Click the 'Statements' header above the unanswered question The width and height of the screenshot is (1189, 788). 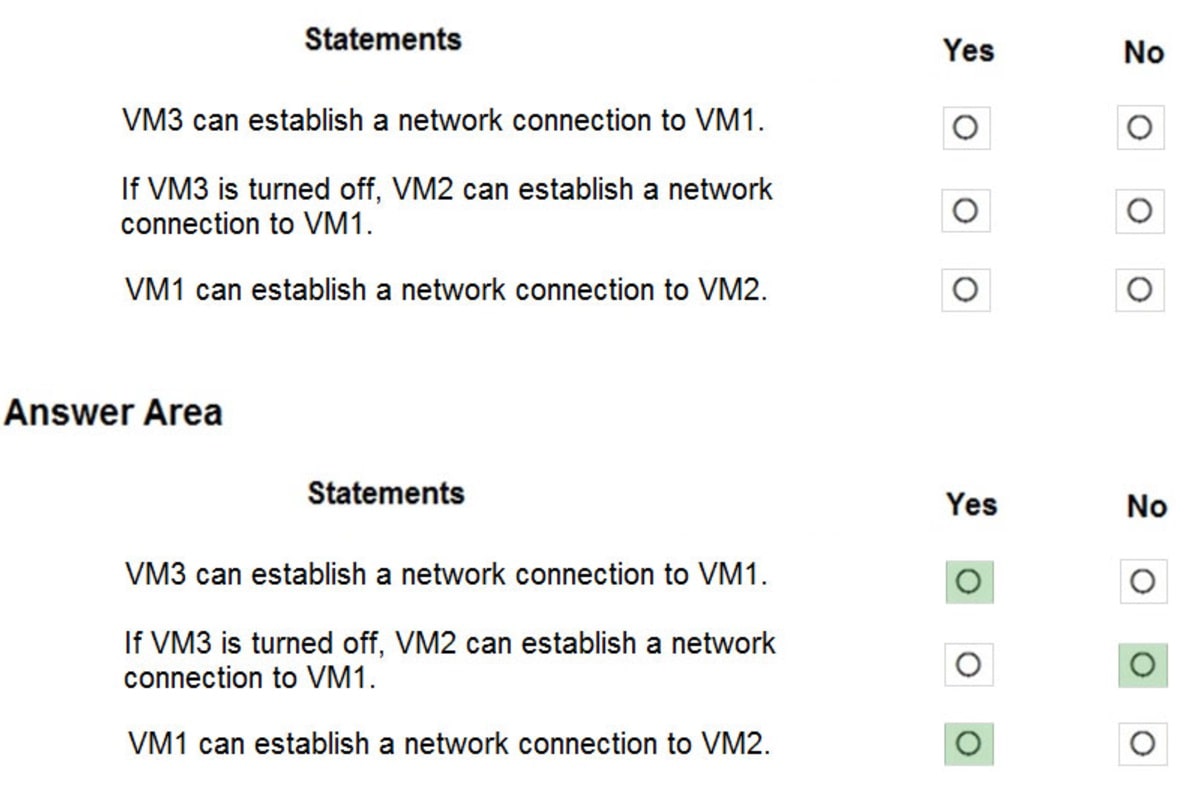click(383, 40)
